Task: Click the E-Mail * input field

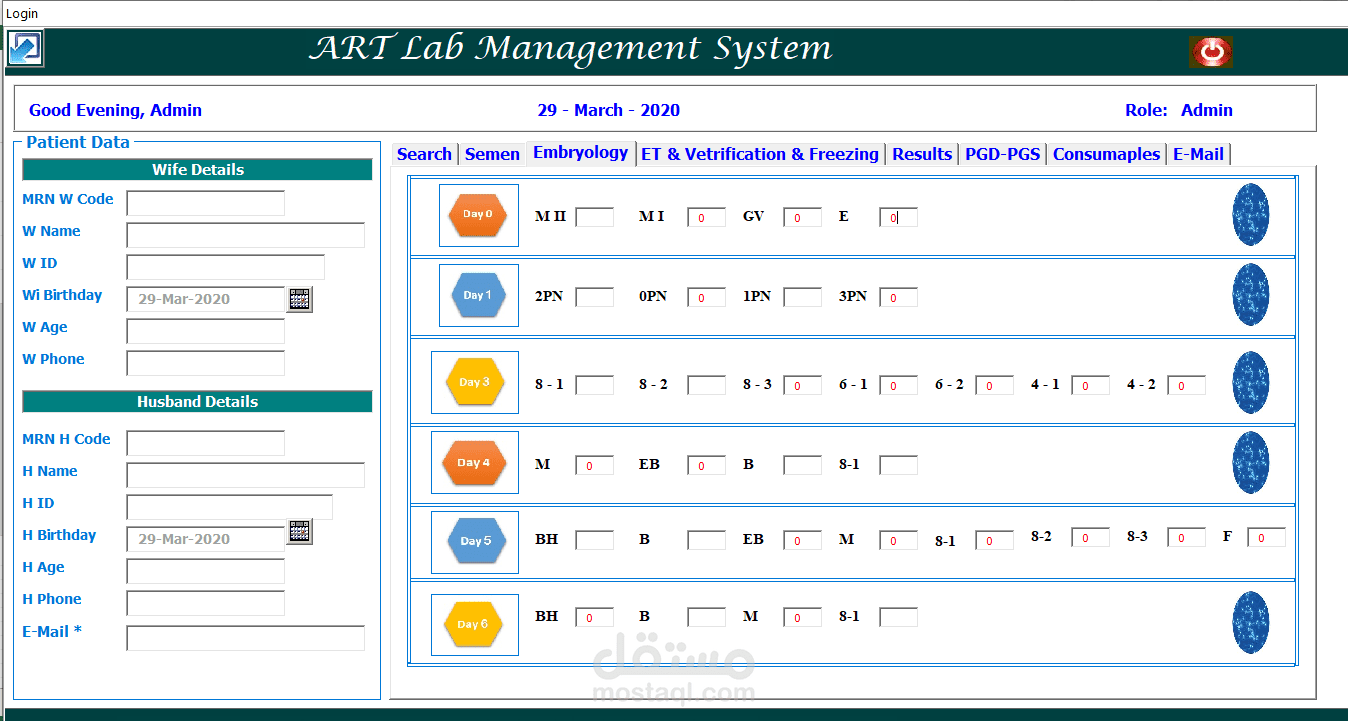Action: [x=246, y=638]
